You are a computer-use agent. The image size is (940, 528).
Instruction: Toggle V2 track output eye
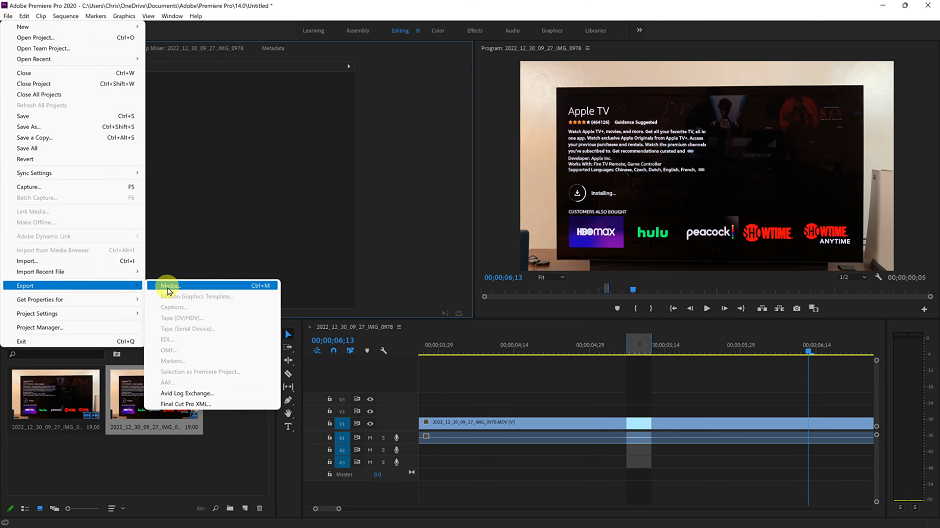point(370,411)
